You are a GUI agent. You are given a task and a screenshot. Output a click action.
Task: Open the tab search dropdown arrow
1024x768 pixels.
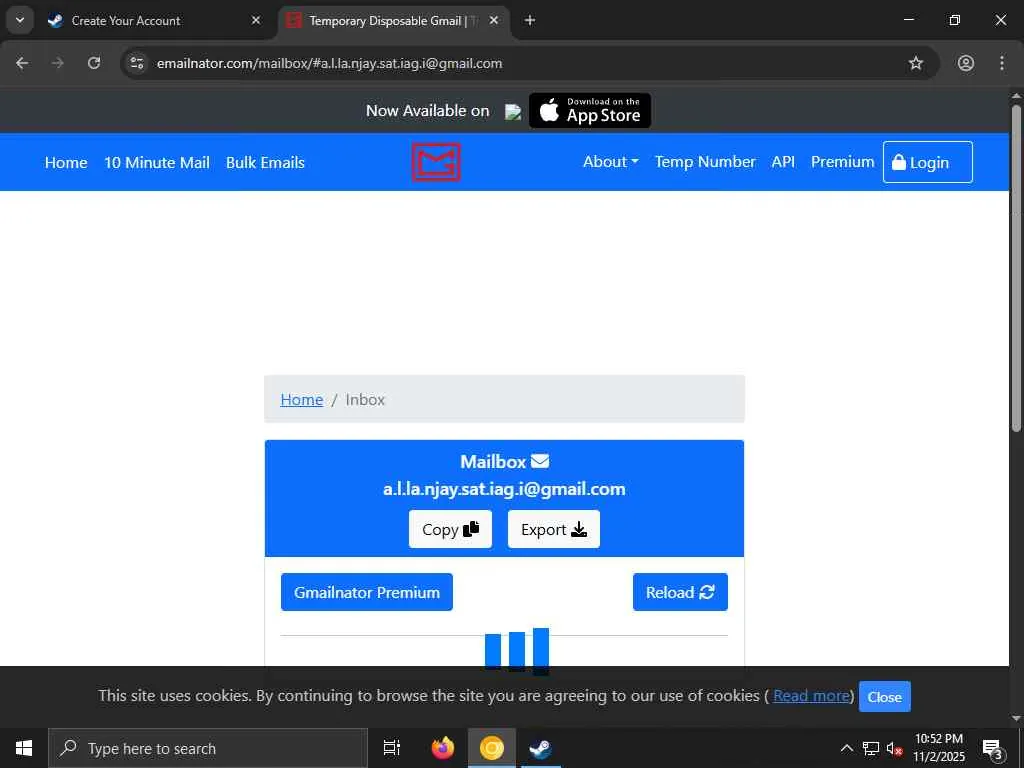pyautogui.click(x=20, y=20)
